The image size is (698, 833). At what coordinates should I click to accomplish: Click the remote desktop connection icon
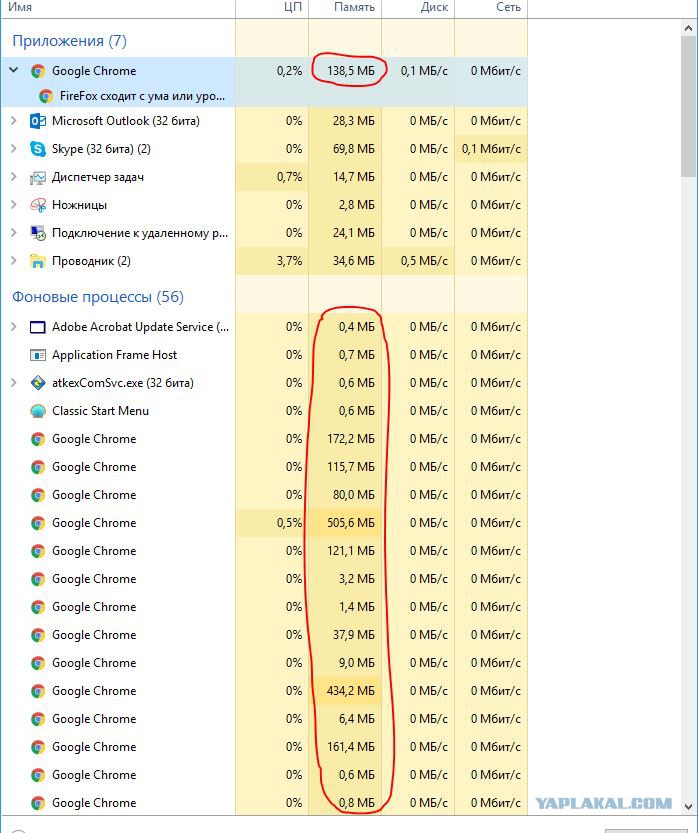pyautogui.click(x=38, y=233)
